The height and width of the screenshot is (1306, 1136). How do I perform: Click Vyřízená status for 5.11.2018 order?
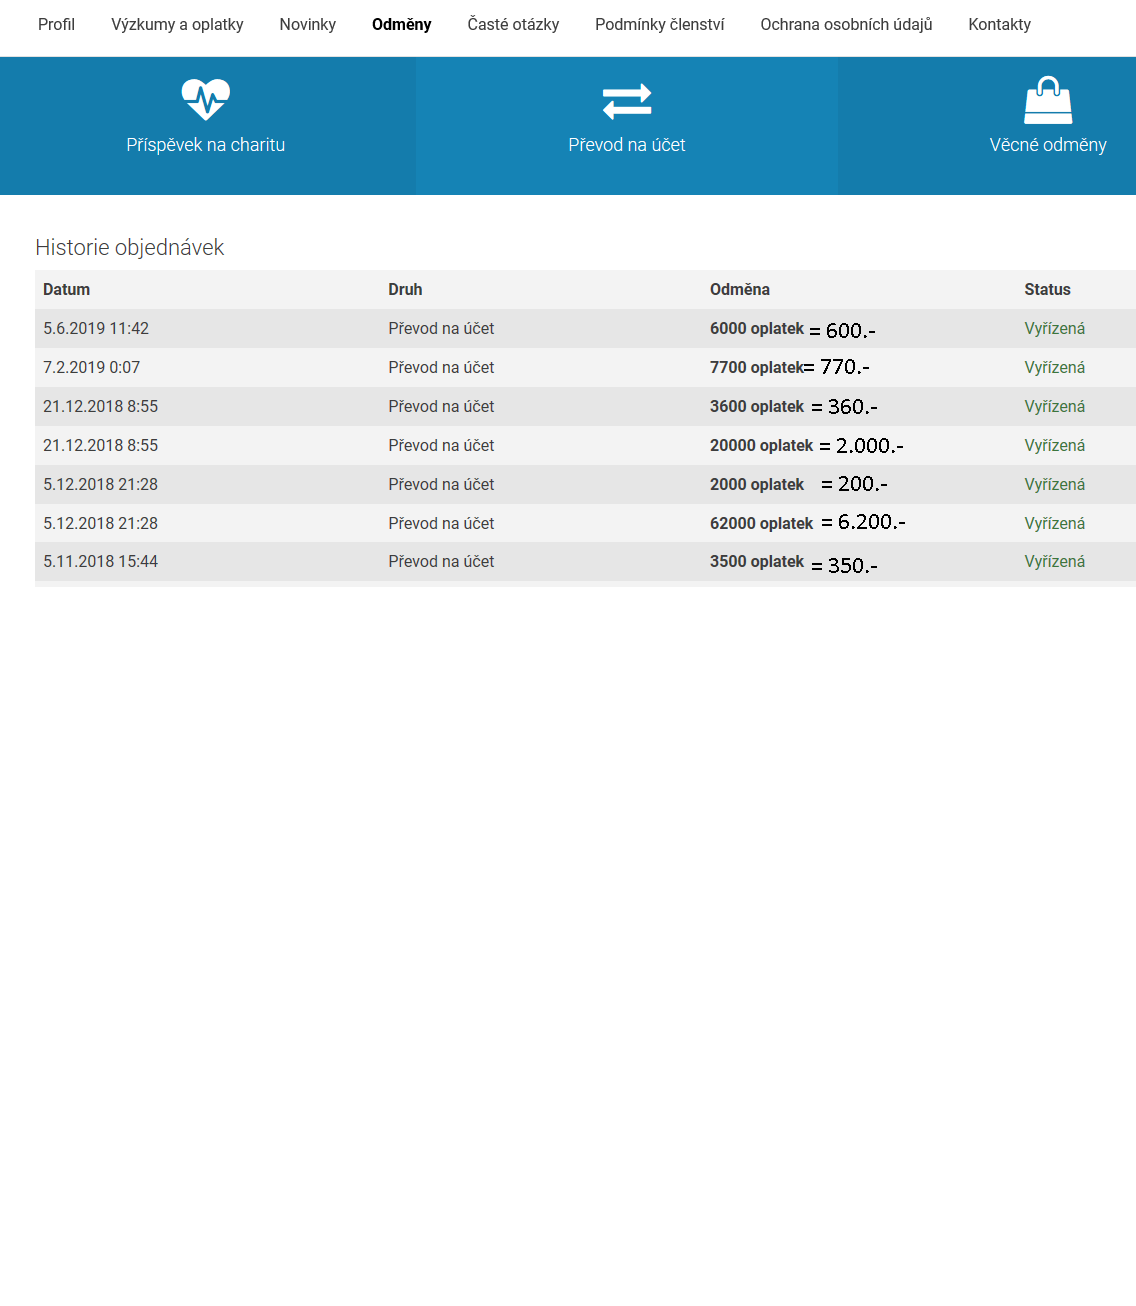(x=1054, y=561)
